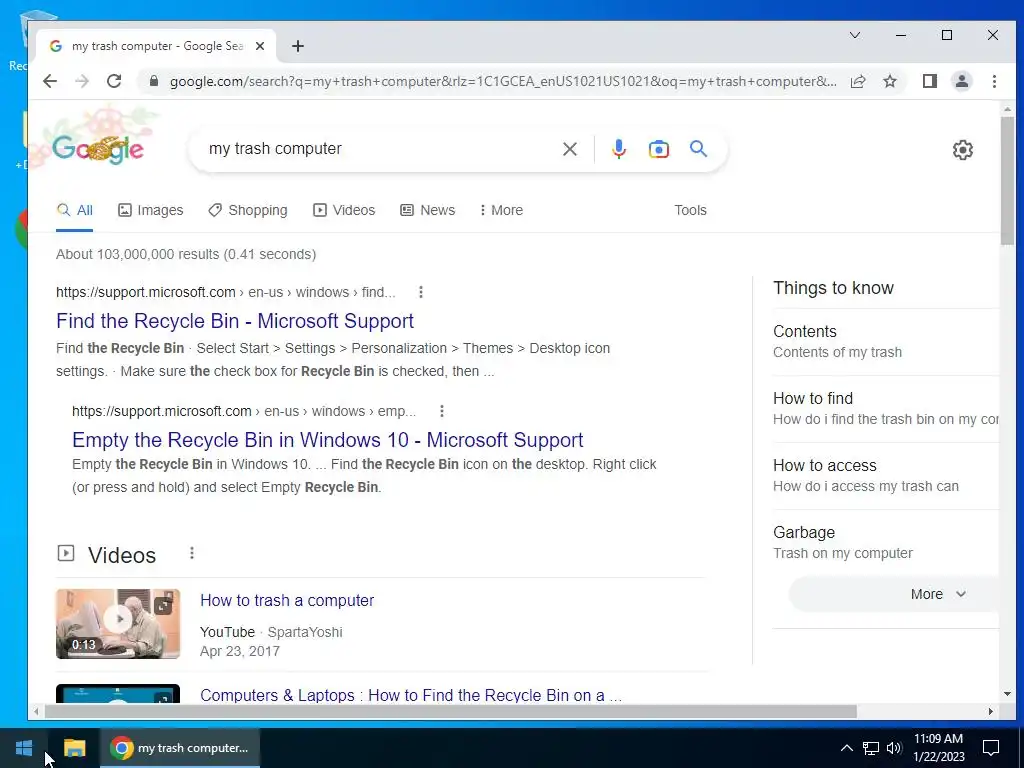Open Chrome side panel
This screenshot has height=768, width=1024.
click(x=929, y=81)
